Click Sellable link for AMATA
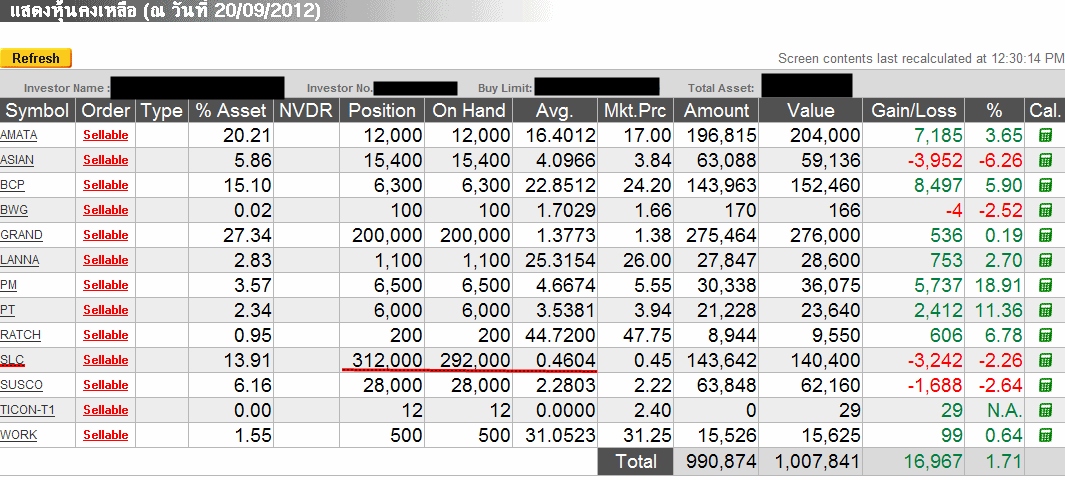 (105, 135)
